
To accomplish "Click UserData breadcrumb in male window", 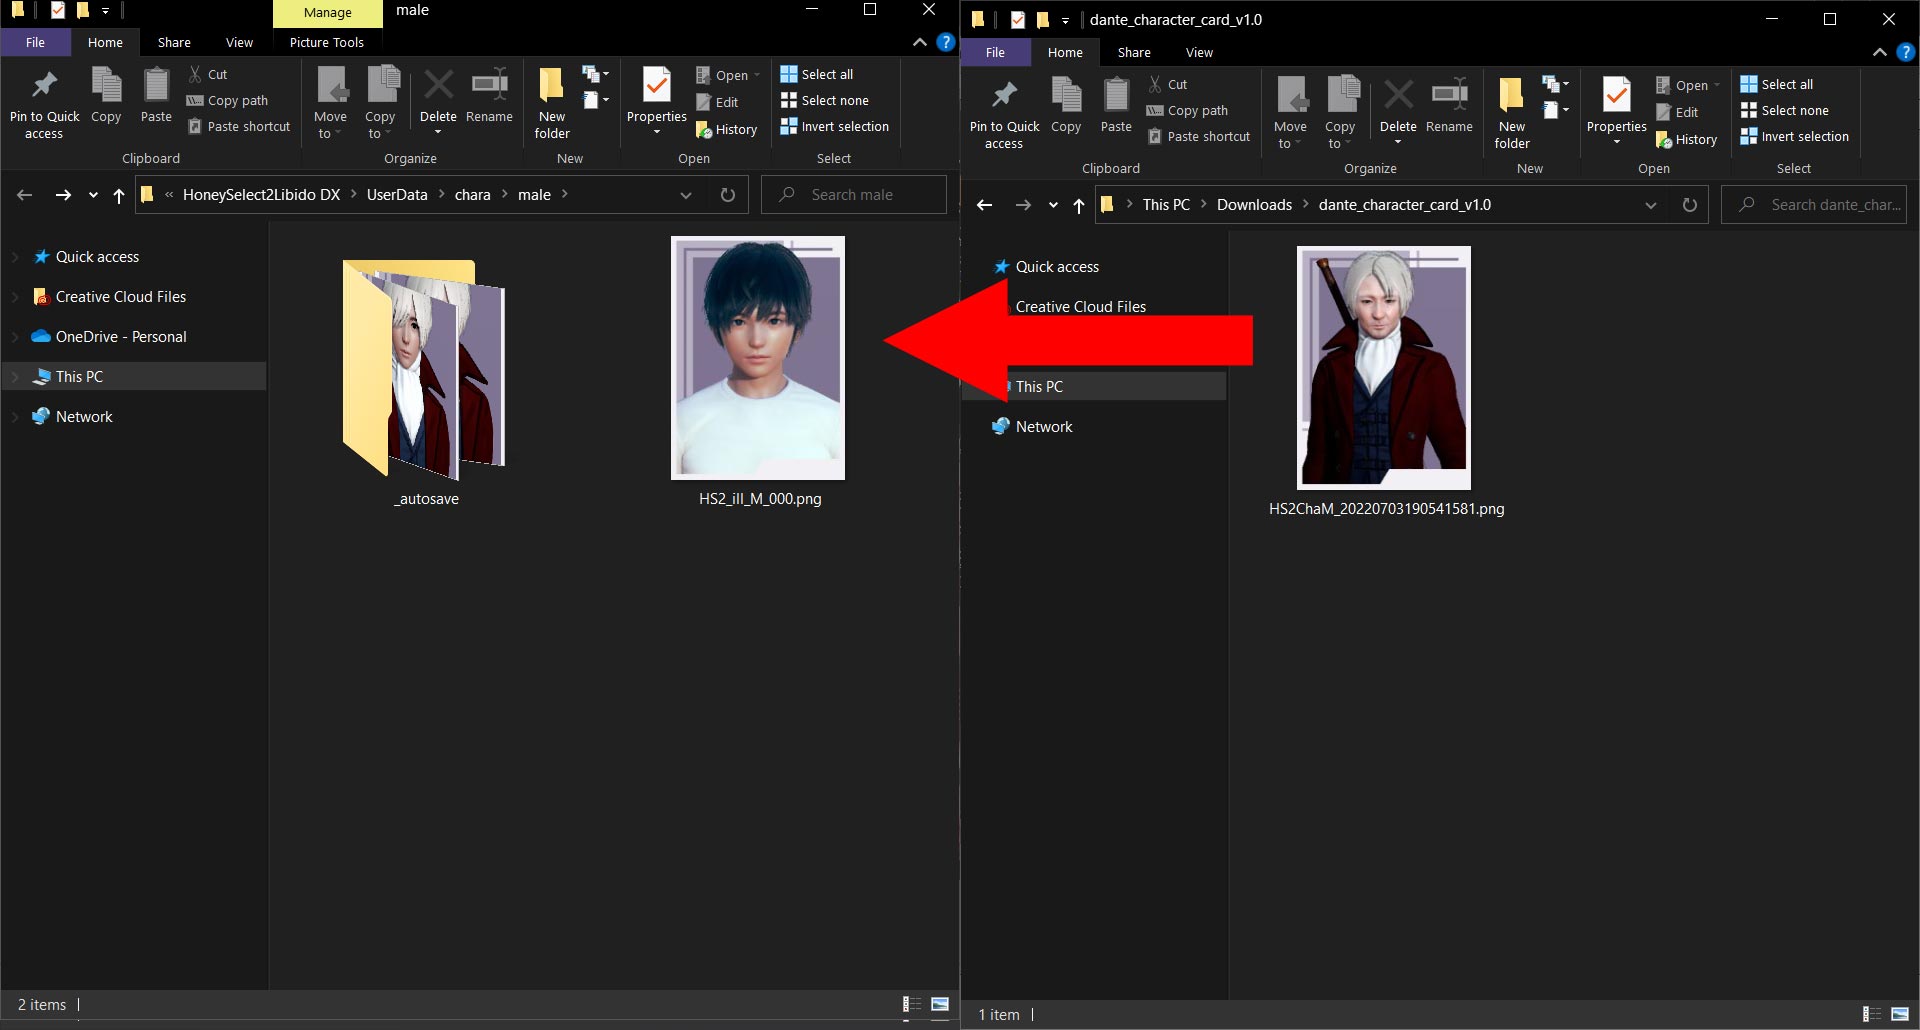I will coord(397,195).
